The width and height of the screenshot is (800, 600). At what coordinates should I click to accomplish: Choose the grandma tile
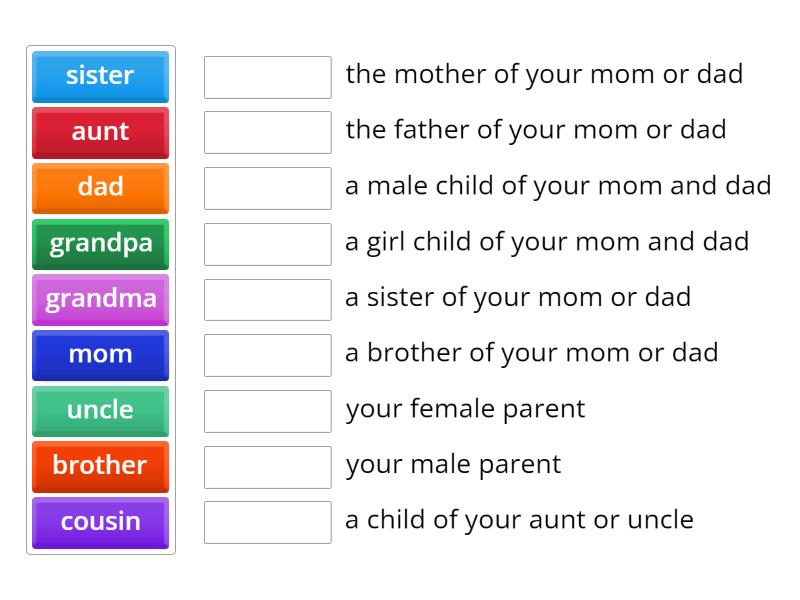coord(100,299)
